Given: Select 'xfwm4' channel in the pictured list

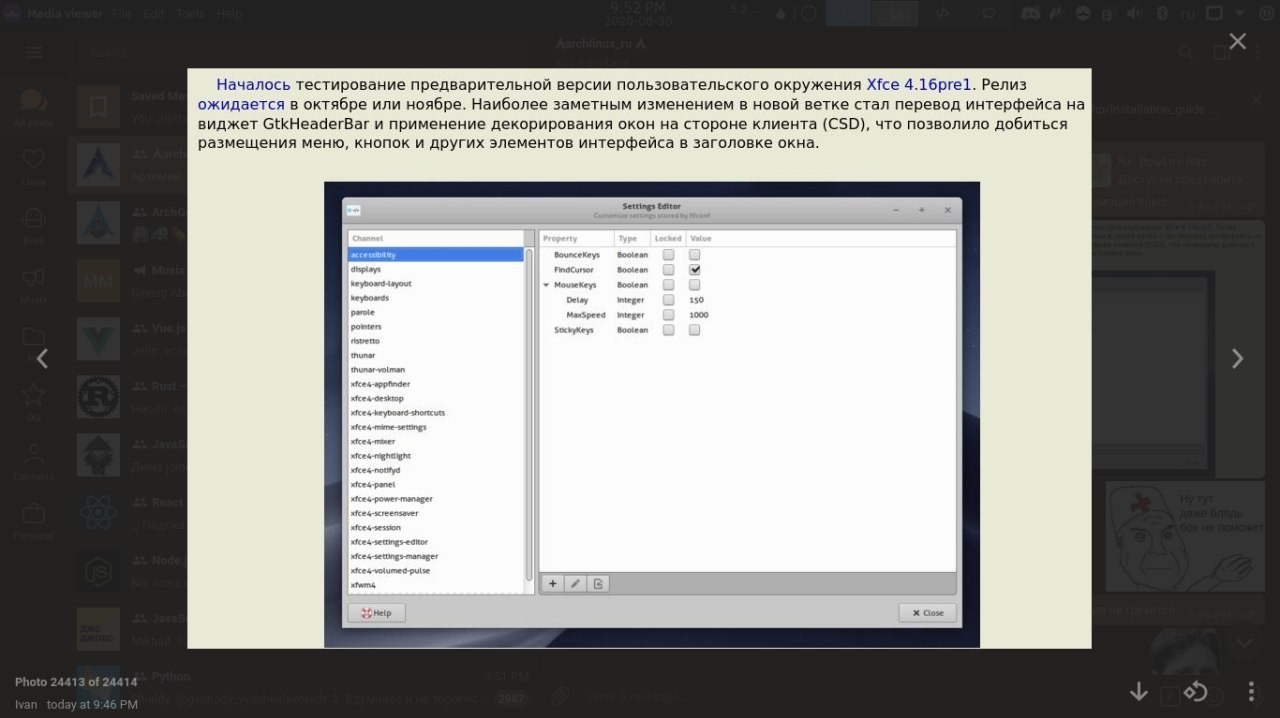Looking at the screenshot, I should click(x=435, y=585).
